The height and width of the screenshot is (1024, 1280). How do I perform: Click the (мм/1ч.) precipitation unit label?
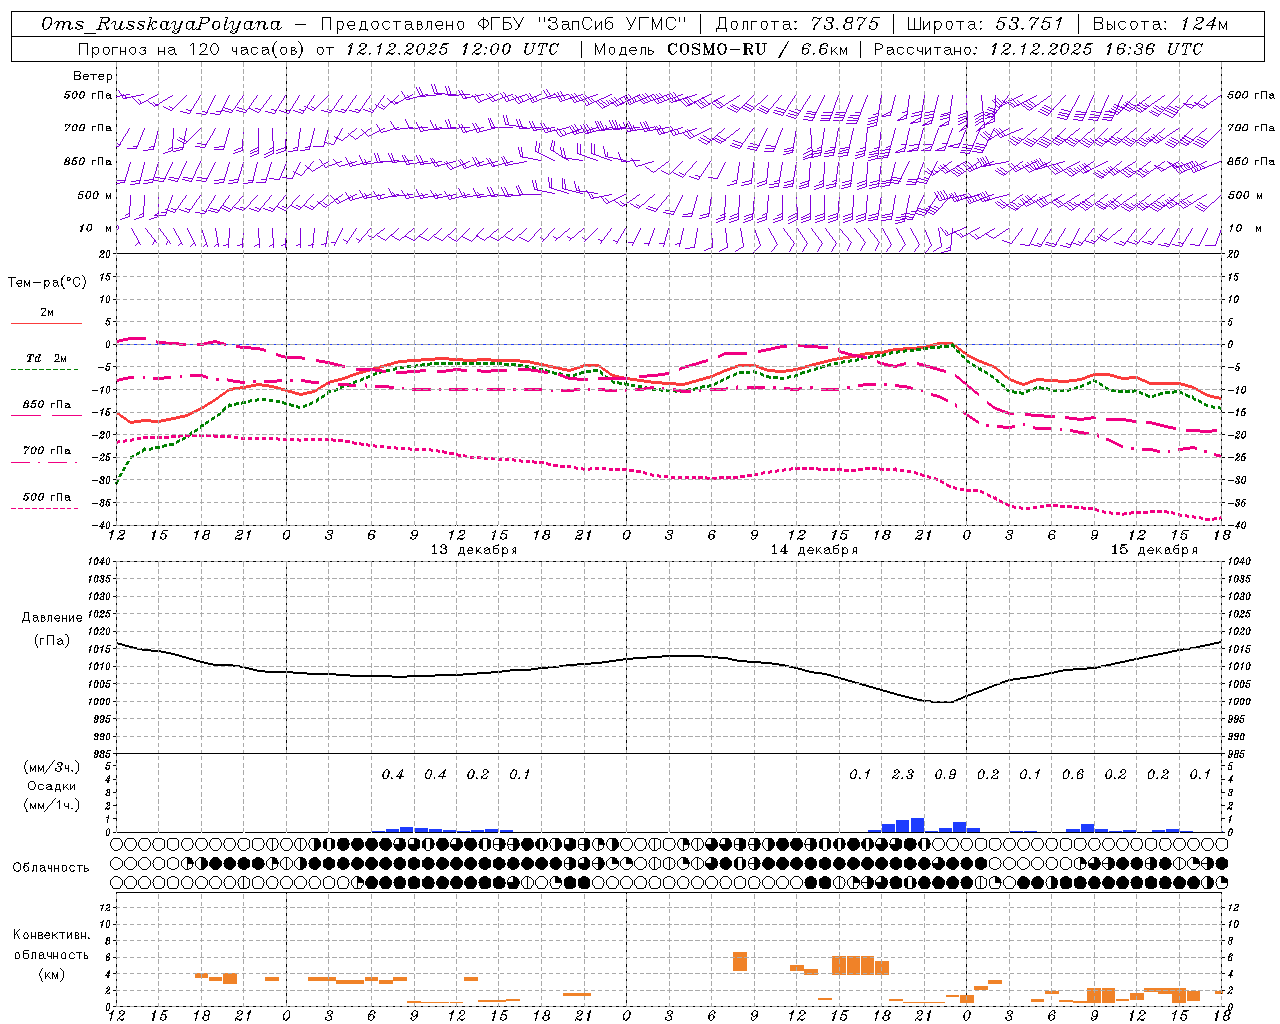pyautogui.click(x=50, y=805)
